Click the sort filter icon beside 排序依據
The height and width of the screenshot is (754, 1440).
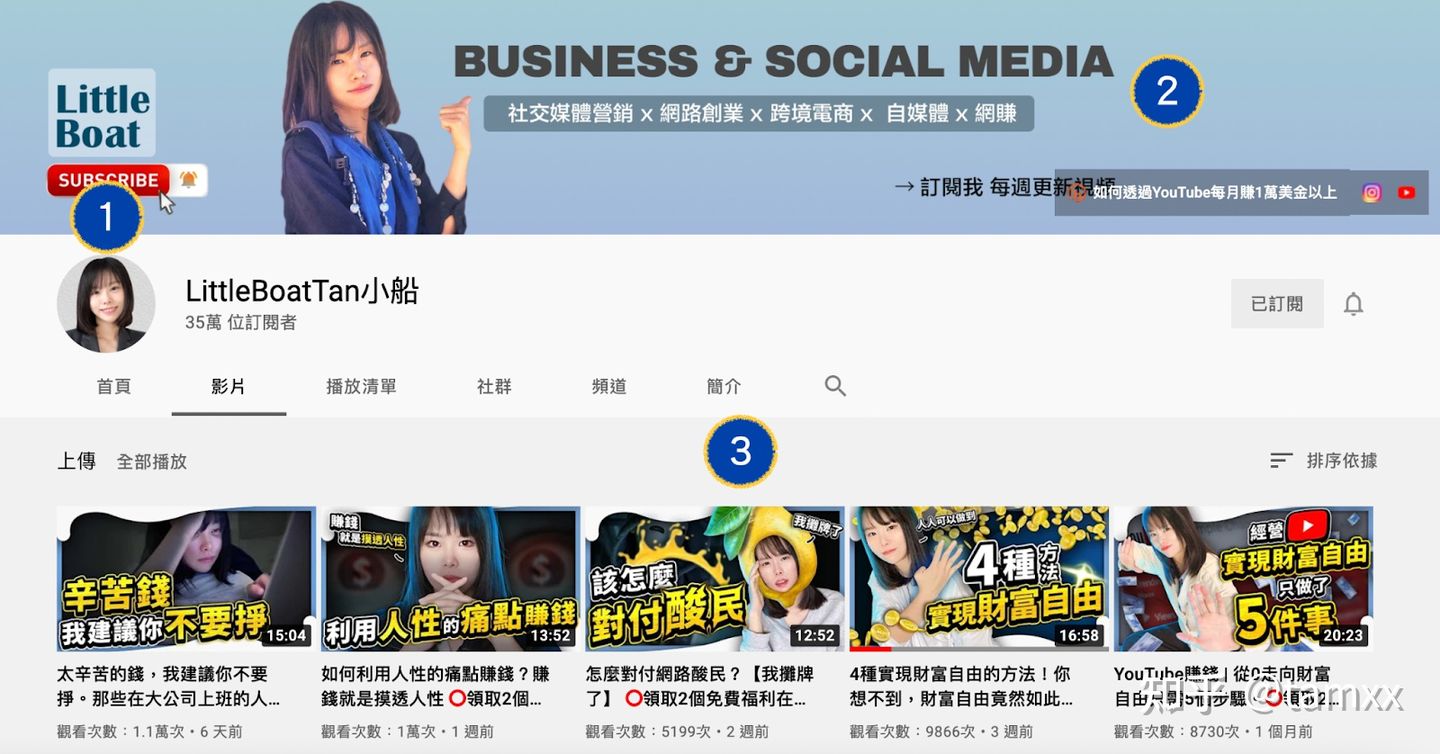tap(1281, 460)
